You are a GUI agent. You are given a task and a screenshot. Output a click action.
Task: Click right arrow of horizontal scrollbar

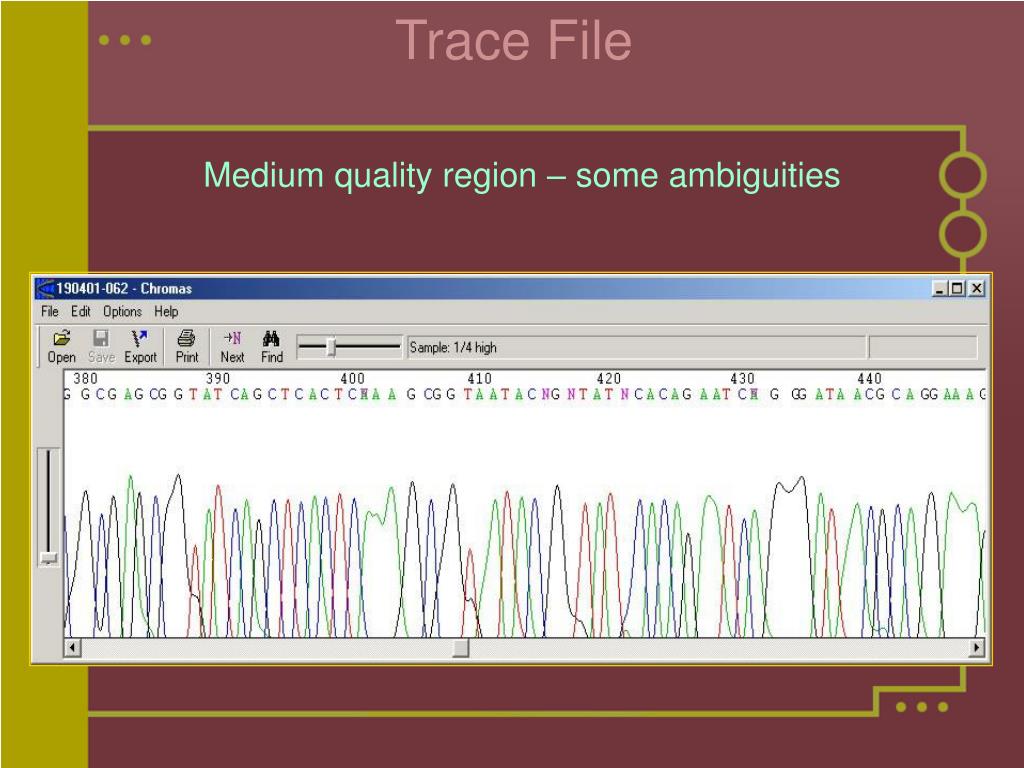coord(977,648)
